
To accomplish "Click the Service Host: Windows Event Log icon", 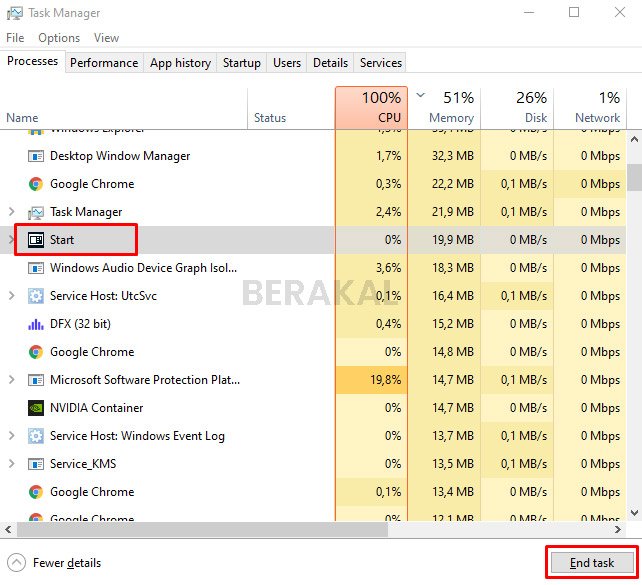I will click(36, 436).
